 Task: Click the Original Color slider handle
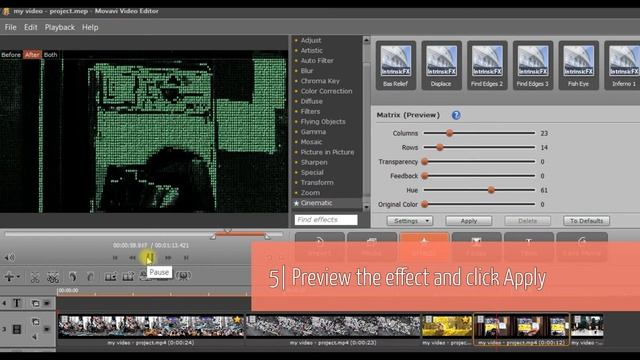coord(425,204)
